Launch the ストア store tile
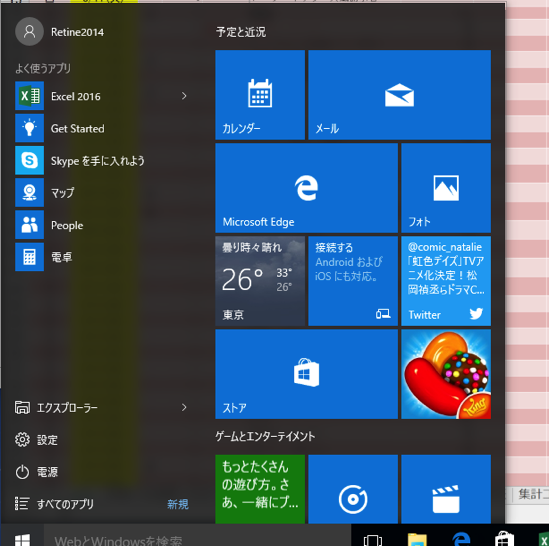The image size is (549, 546). point(306,374)
